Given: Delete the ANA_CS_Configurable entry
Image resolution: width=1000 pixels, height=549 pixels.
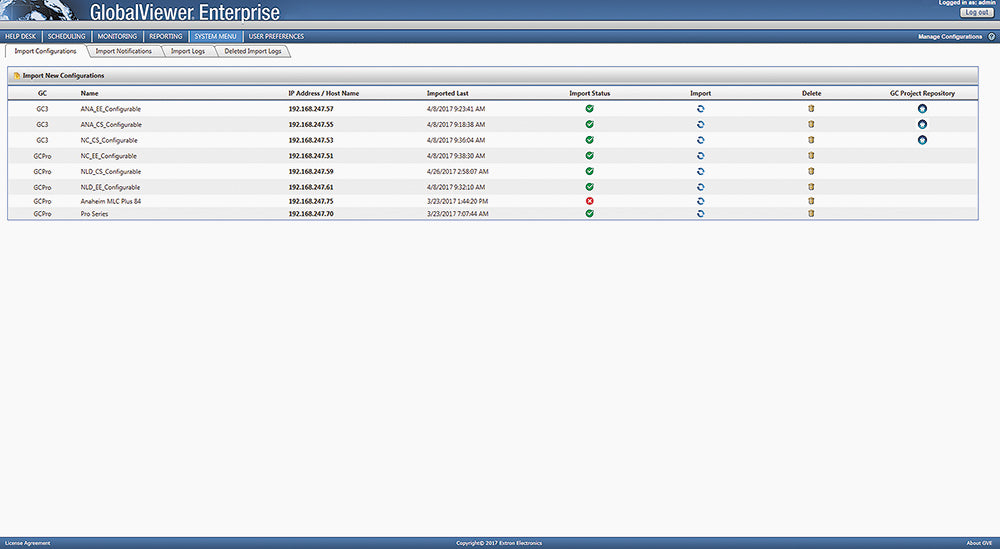Looking at the screenshot, I should 811,124.
